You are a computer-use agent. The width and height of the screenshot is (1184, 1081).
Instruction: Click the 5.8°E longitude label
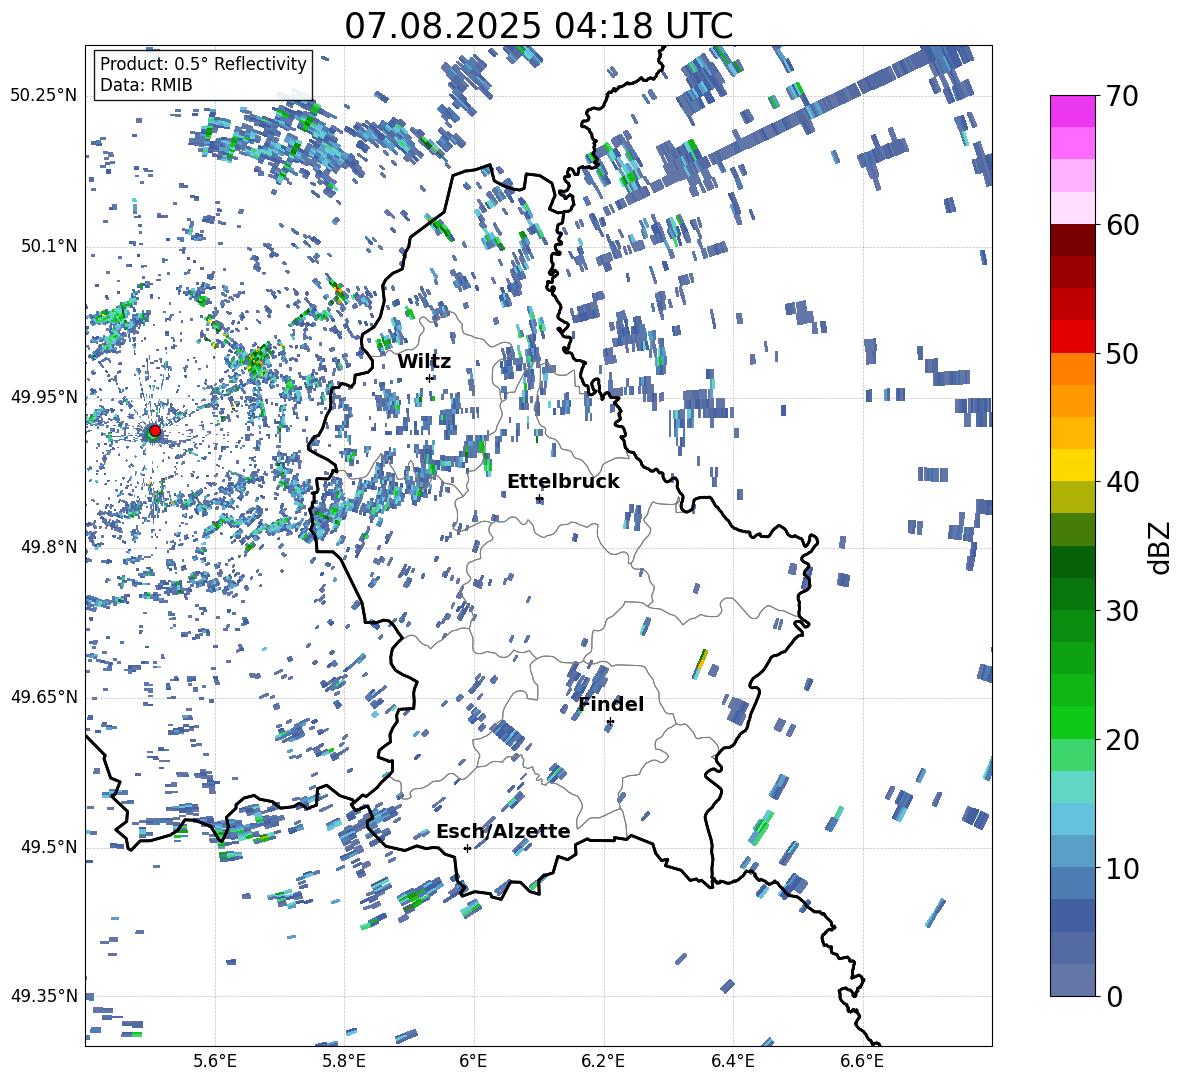click(x=344, y=1061)
